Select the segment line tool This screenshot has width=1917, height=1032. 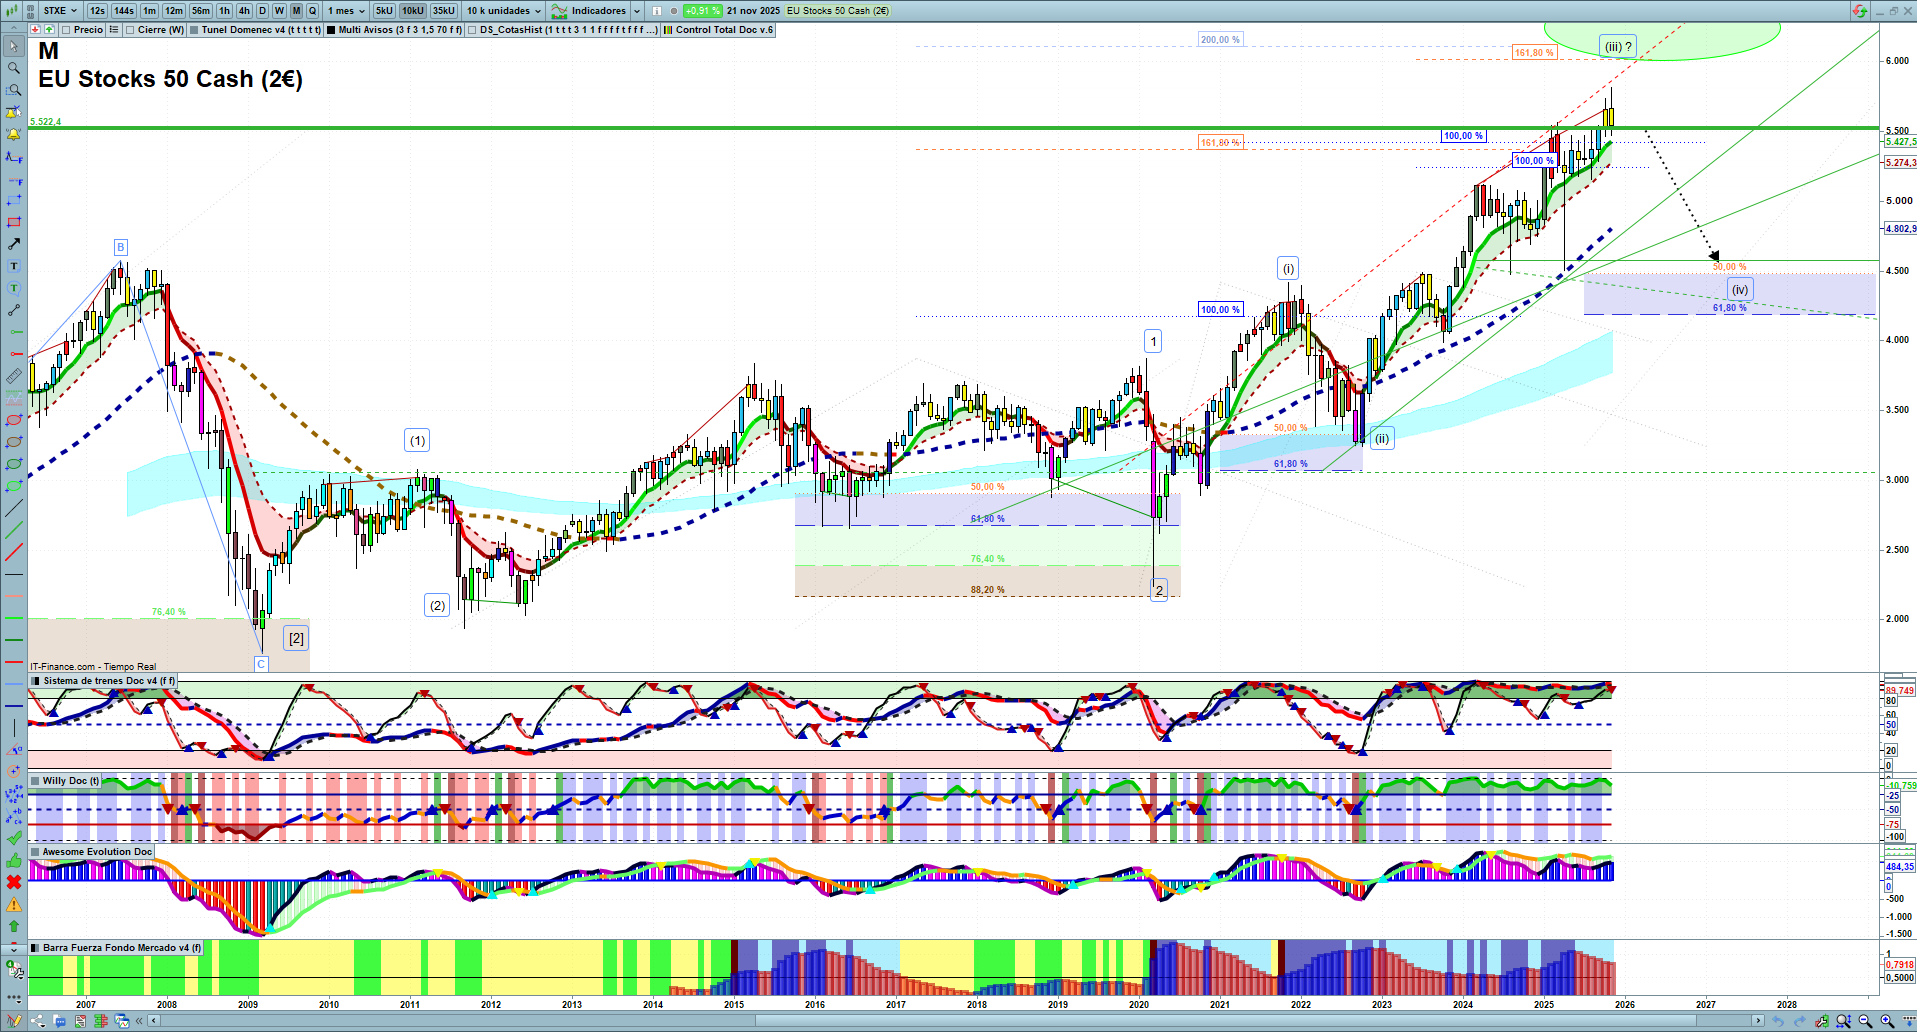point(14,310)
